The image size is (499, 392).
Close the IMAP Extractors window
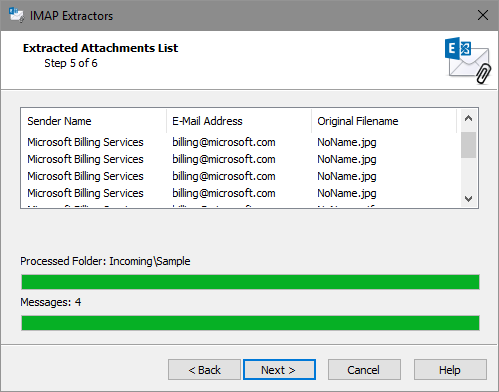point(483,15)
